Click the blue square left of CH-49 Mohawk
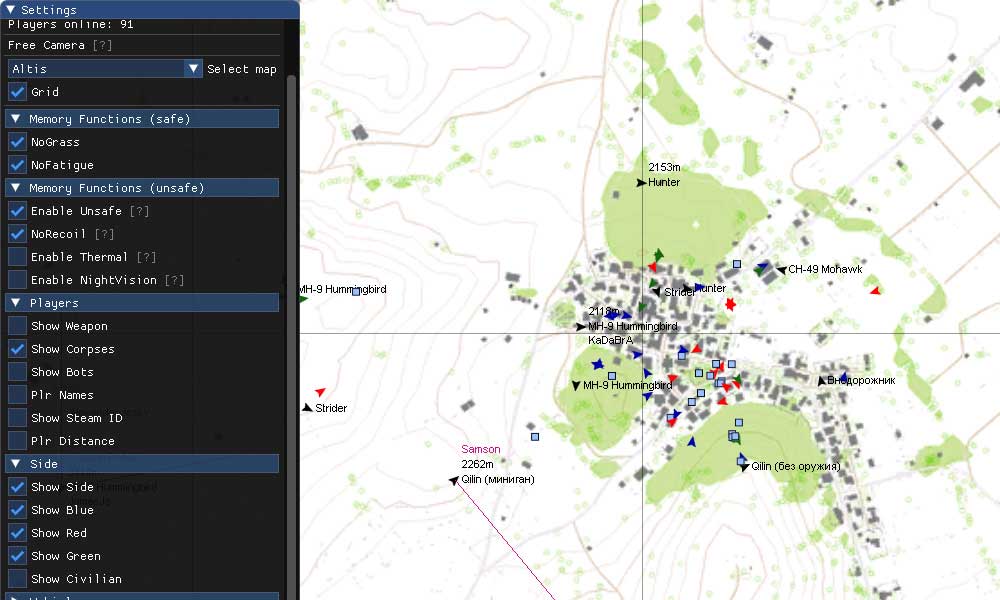This screenshot has width=1000, height=600. (x=737, y=264)
